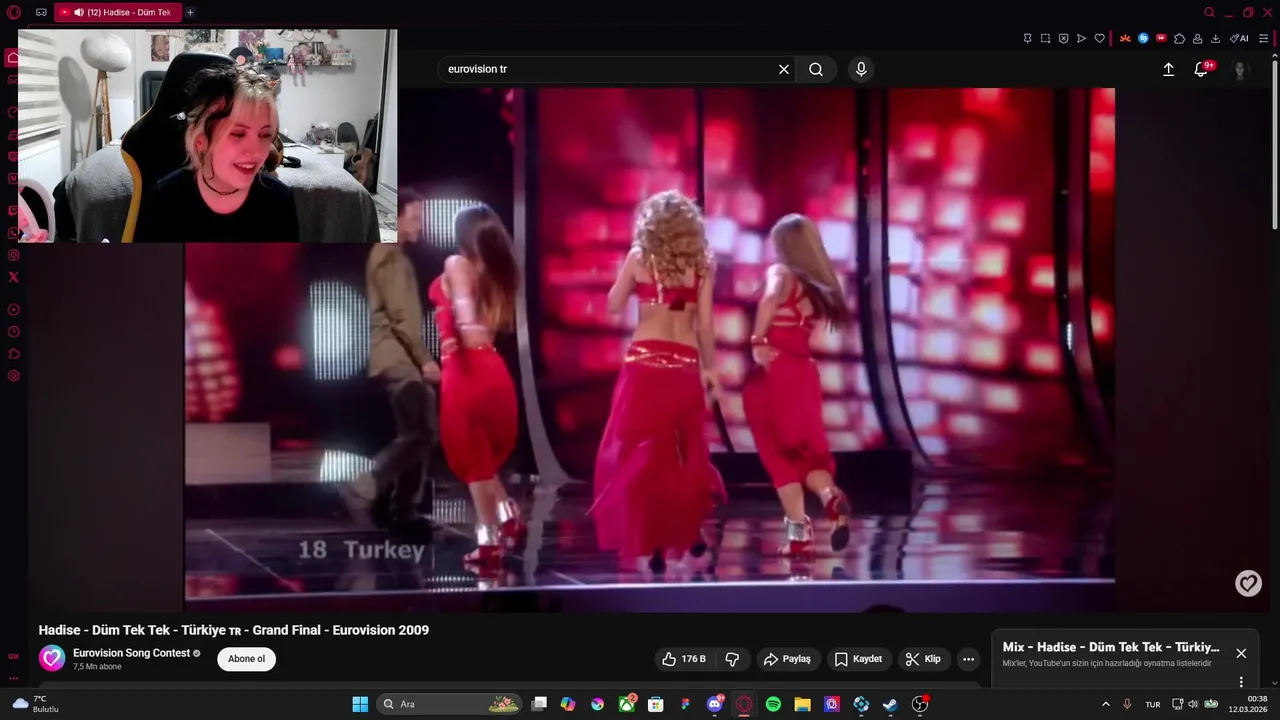Click the Opera sidebar home icon
Viewport: 1280px width, 720px height.
[13, 58]
